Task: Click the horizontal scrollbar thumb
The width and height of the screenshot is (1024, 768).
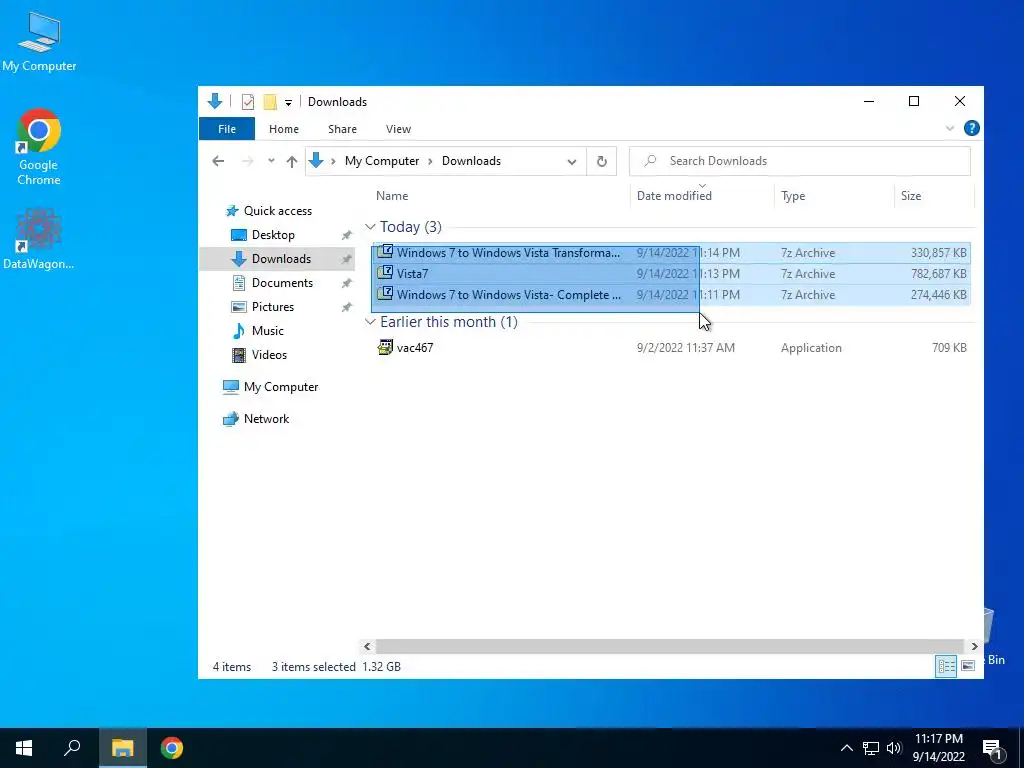Action: click(670, 646)
